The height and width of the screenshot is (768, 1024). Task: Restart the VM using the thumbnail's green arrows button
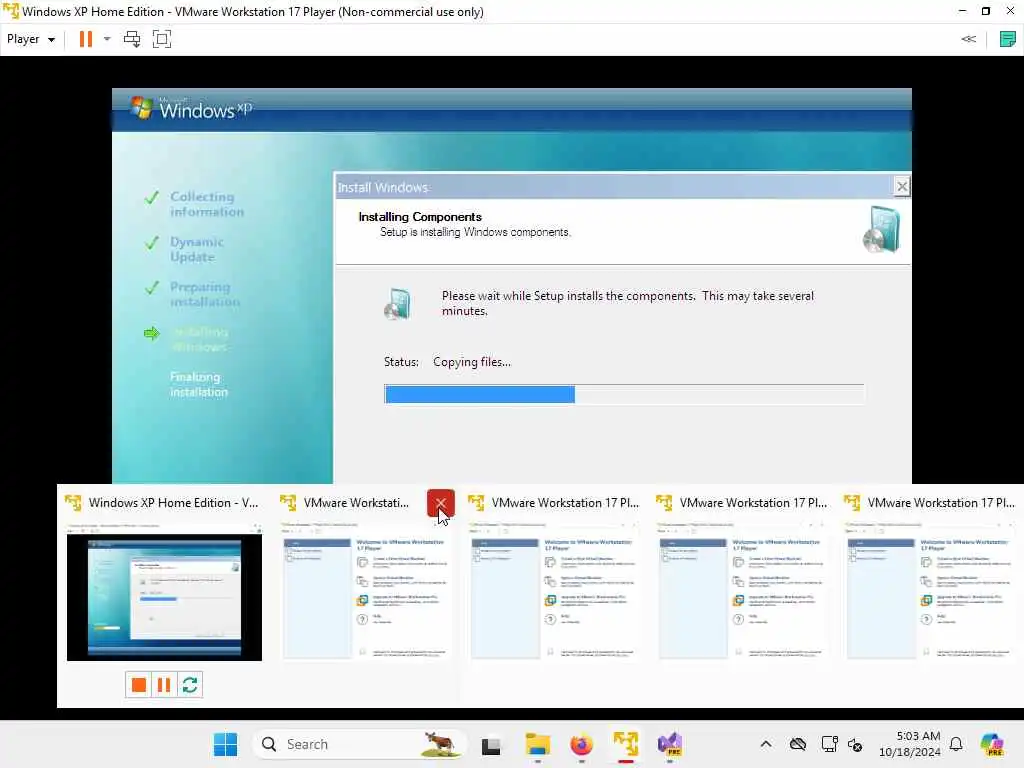click(190, 684)
